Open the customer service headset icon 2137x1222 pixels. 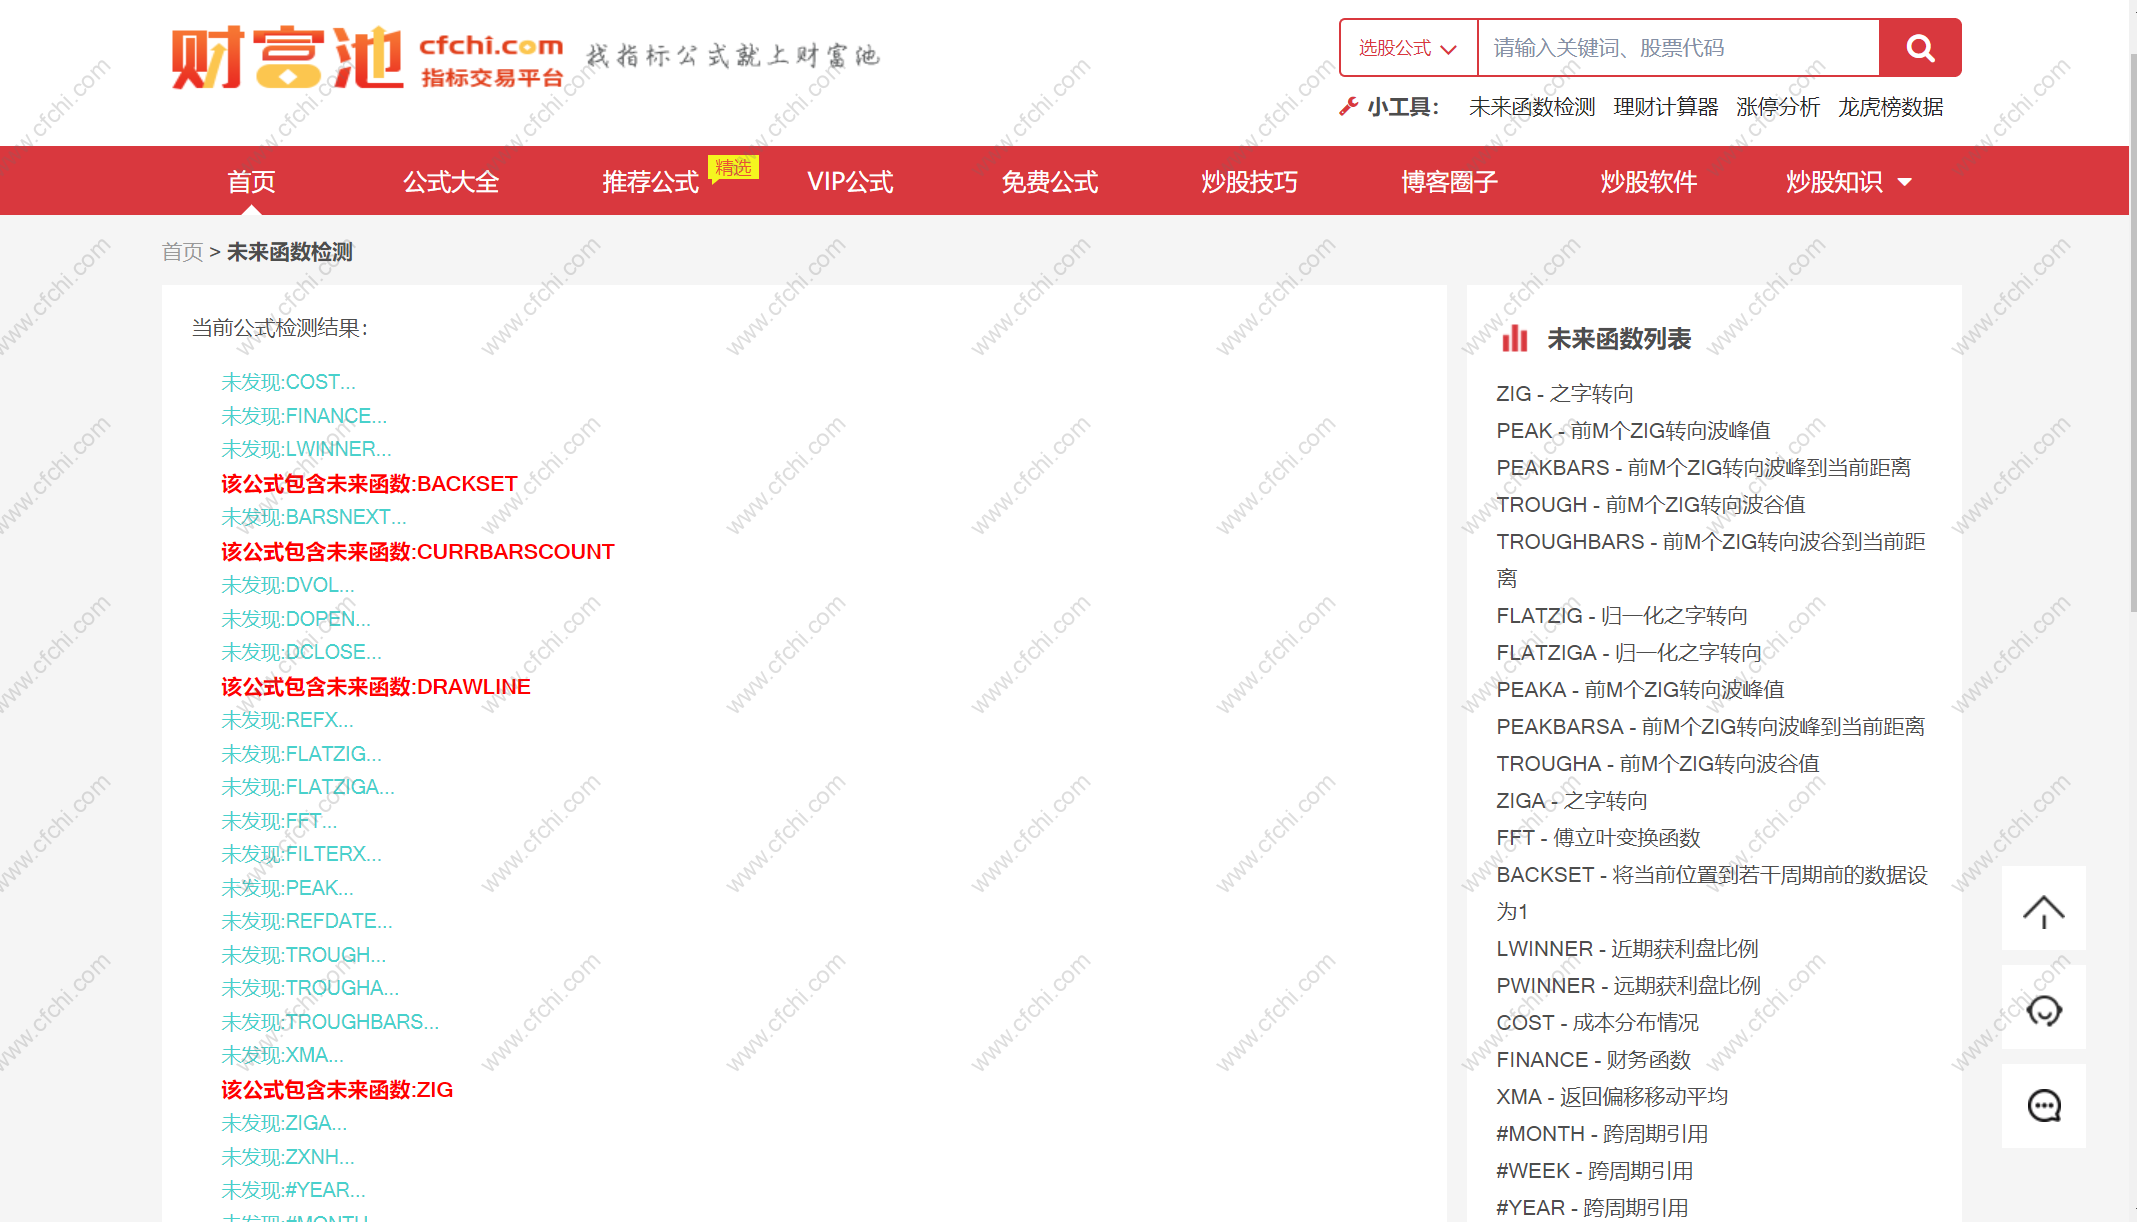(2043, 1010)
